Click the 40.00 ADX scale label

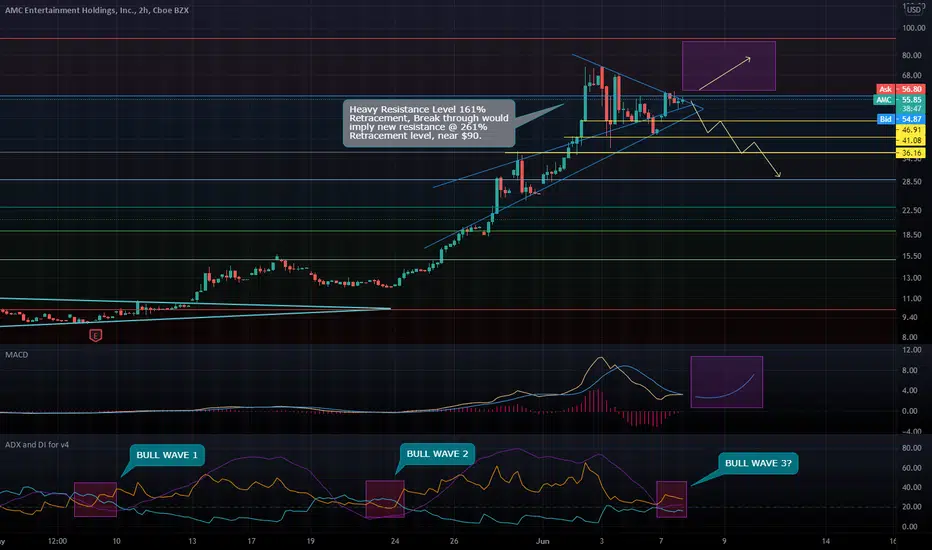(913, 488)
